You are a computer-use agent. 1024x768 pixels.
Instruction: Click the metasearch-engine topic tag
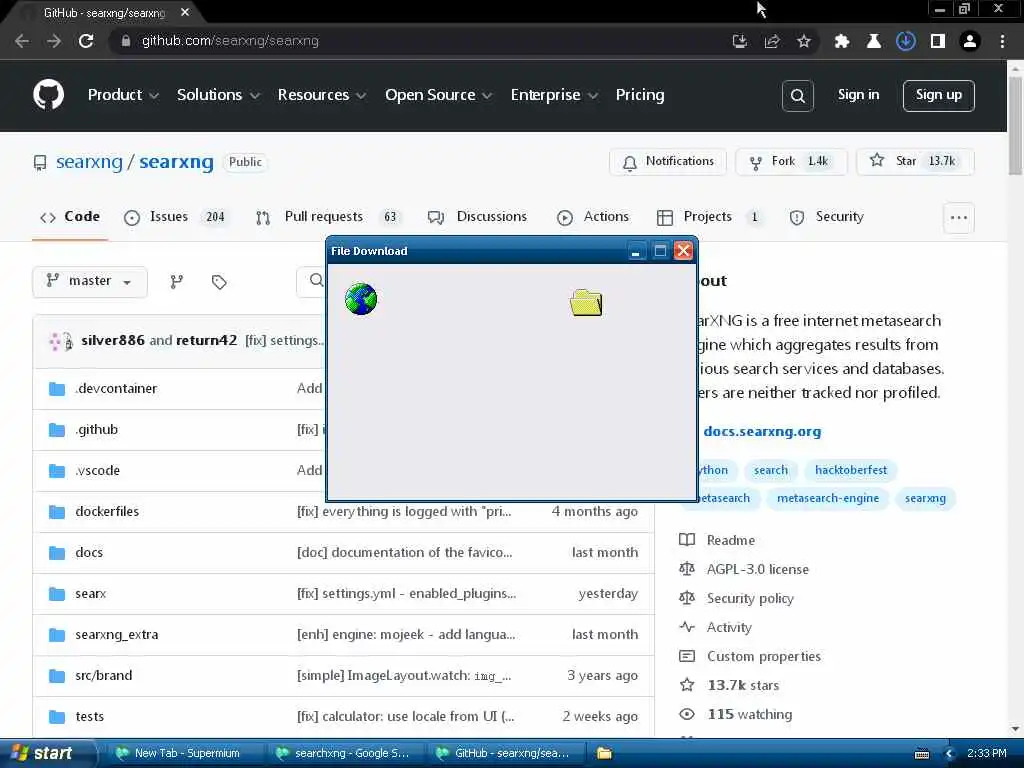click(x=827, y=498)
